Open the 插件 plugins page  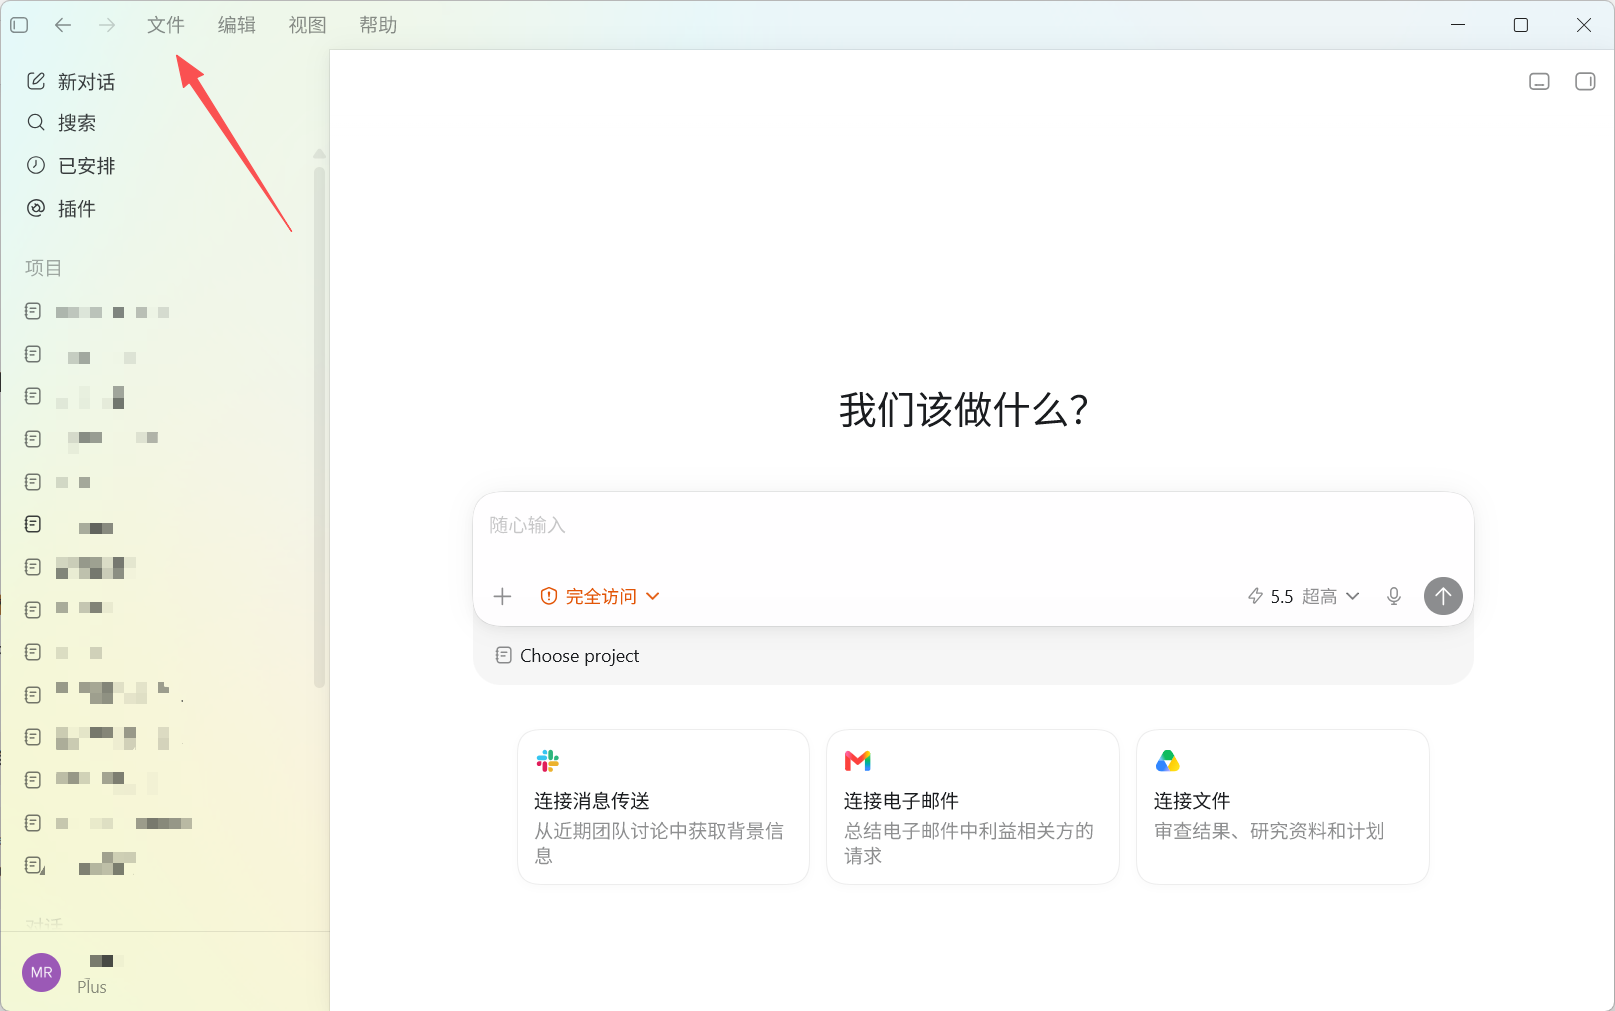click(x=62, y=209)
